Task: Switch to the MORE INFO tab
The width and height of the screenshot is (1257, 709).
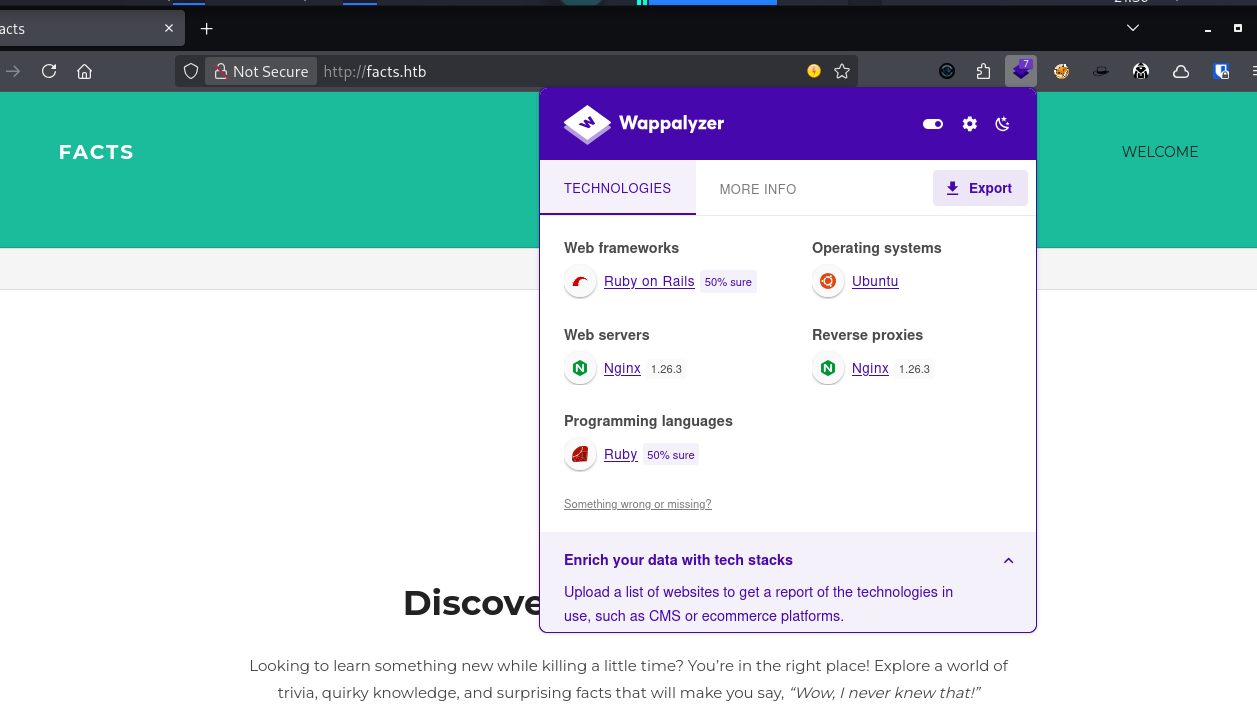Action: click(x=757, y=189)
